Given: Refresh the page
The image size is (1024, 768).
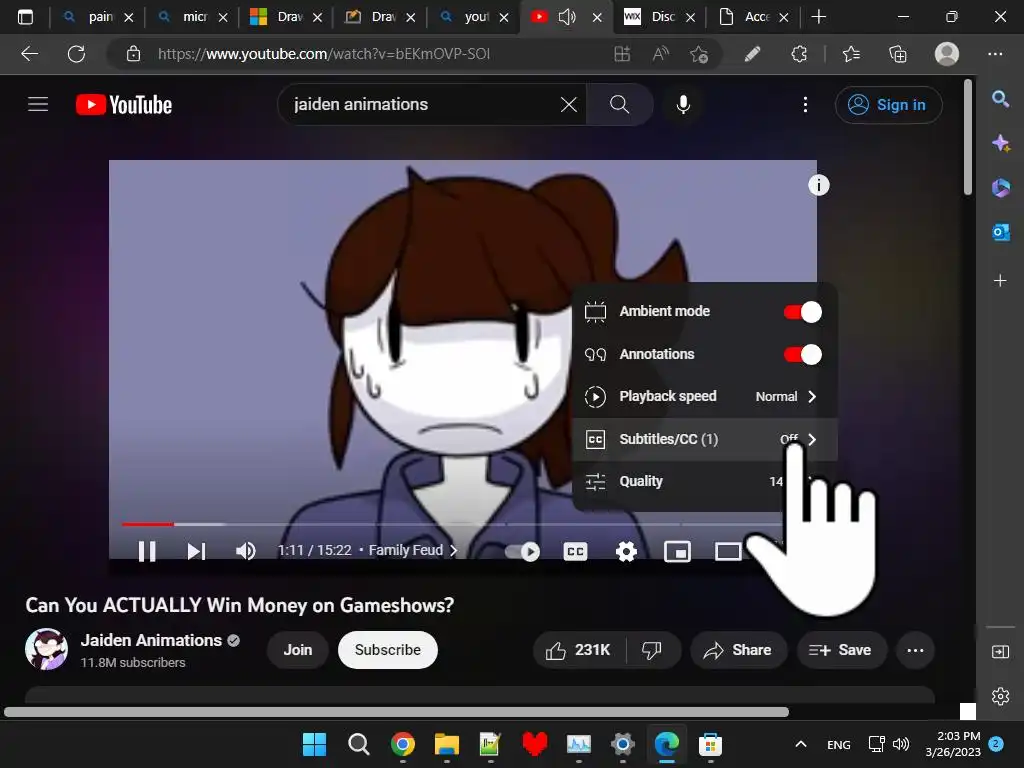Looking at the screenshot, I should point(76,54).
